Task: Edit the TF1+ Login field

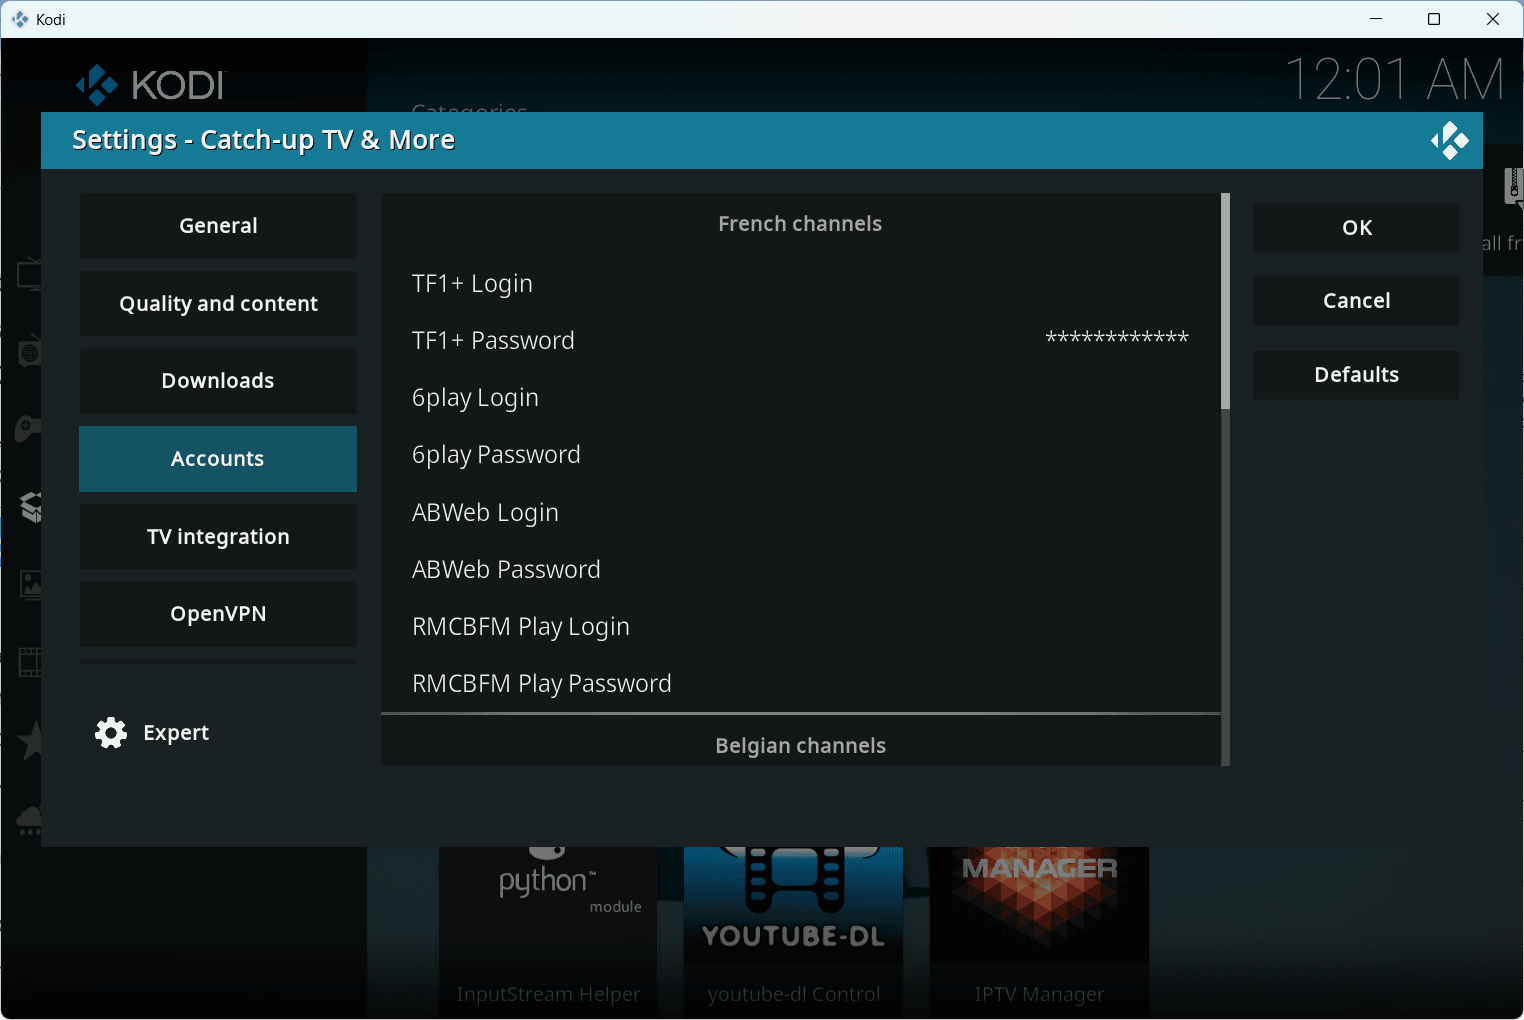Action: 800,284
